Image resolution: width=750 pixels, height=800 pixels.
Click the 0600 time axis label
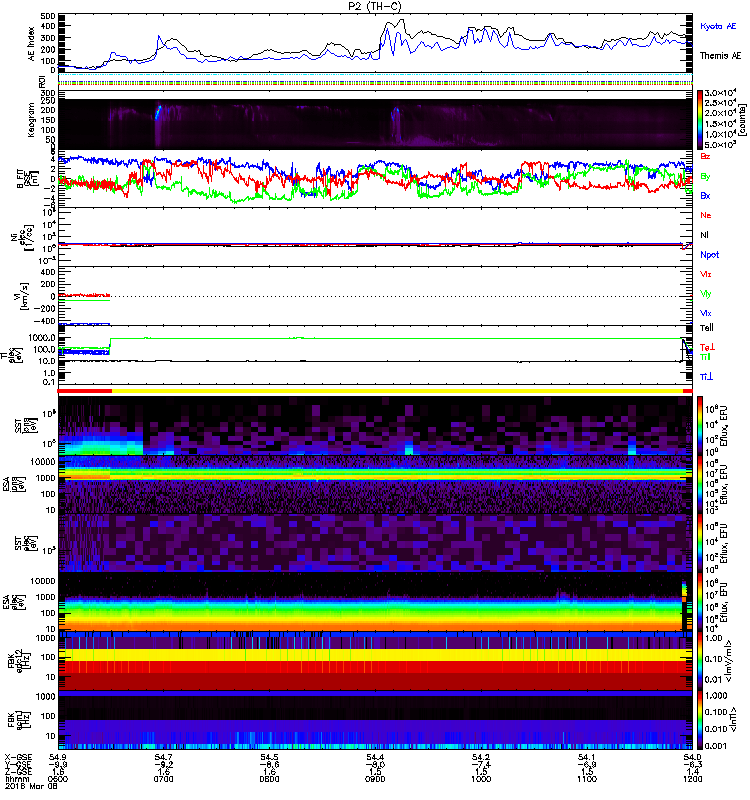(57, 779)
